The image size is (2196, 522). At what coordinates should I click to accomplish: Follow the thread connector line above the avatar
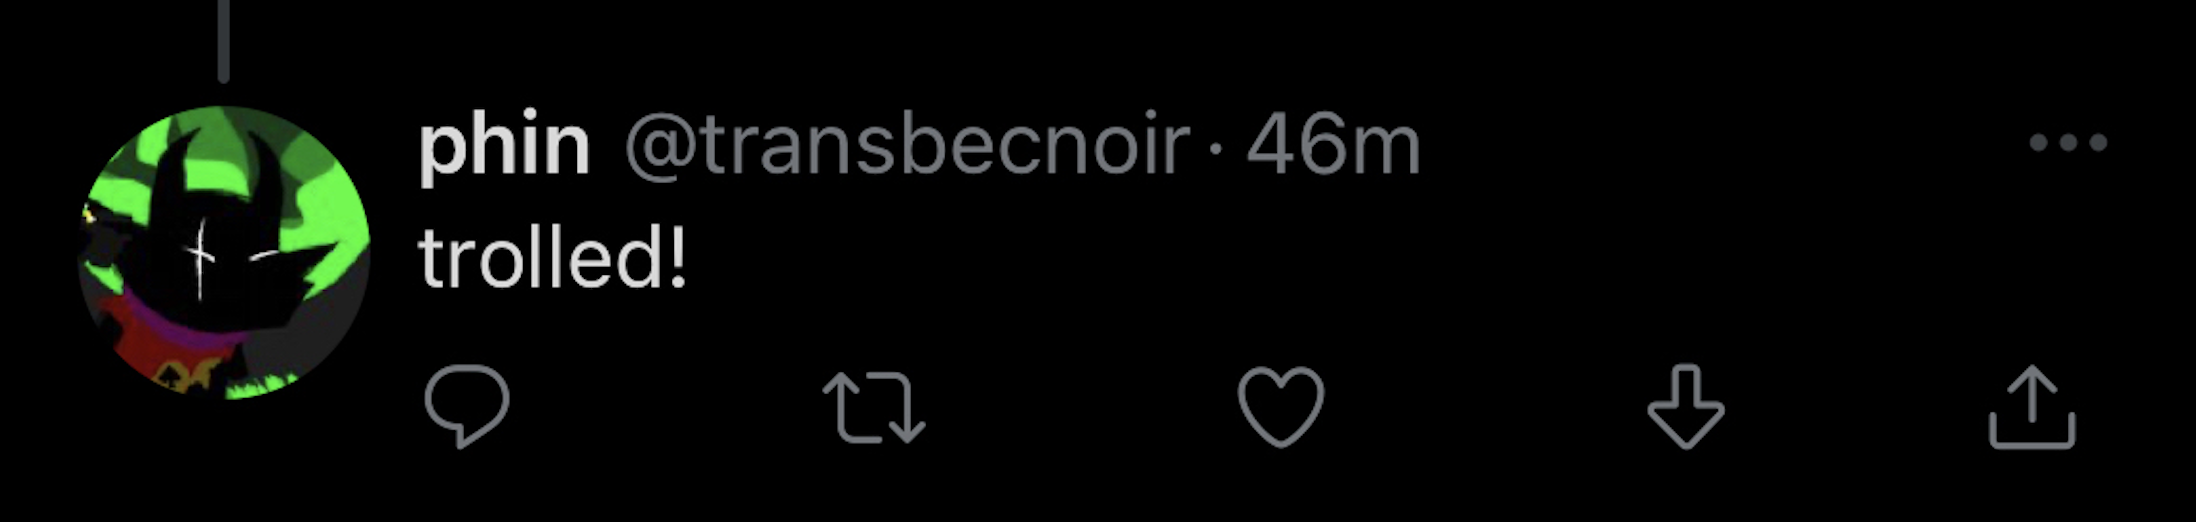[x=223, y=41]
